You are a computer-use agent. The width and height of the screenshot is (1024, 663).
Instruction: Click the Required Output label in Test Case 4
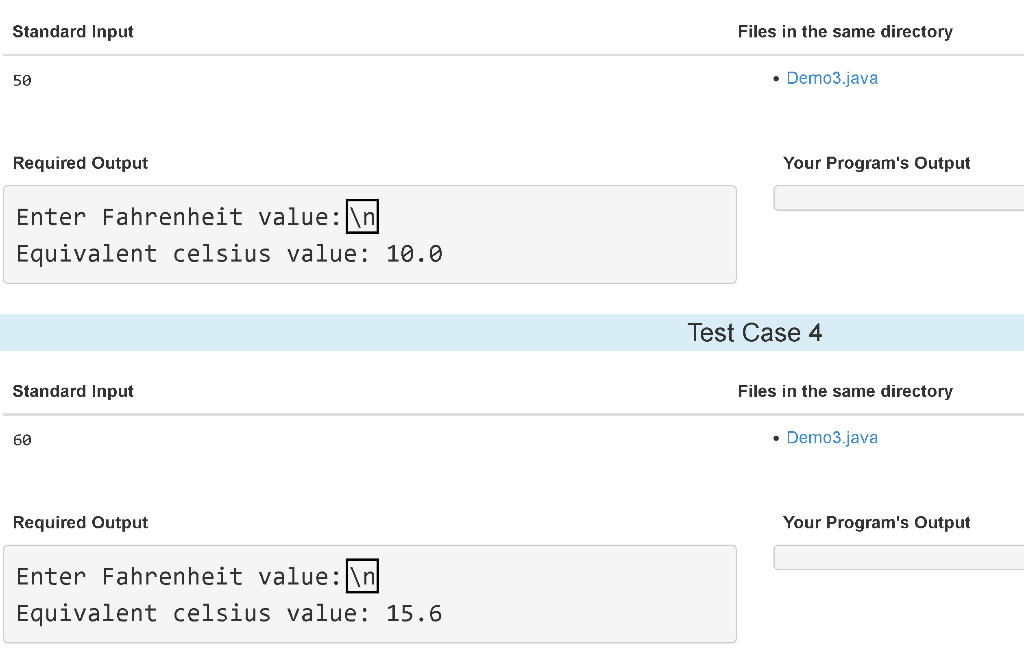tap(80, 522)
